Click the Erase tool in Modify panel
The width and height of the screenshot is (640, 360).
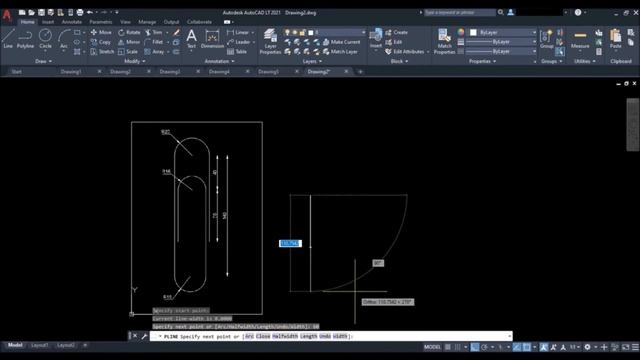click(176, 32)
